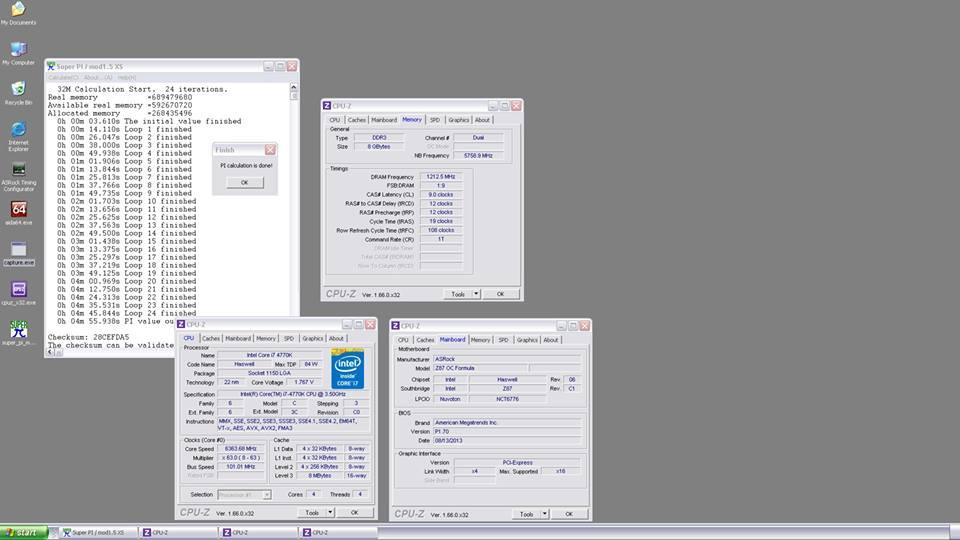The height and width of the screenshot is (540, 960).
Task: Open the Memory tab in the CPU-Z processor window
Action: [x=266, y=339]
